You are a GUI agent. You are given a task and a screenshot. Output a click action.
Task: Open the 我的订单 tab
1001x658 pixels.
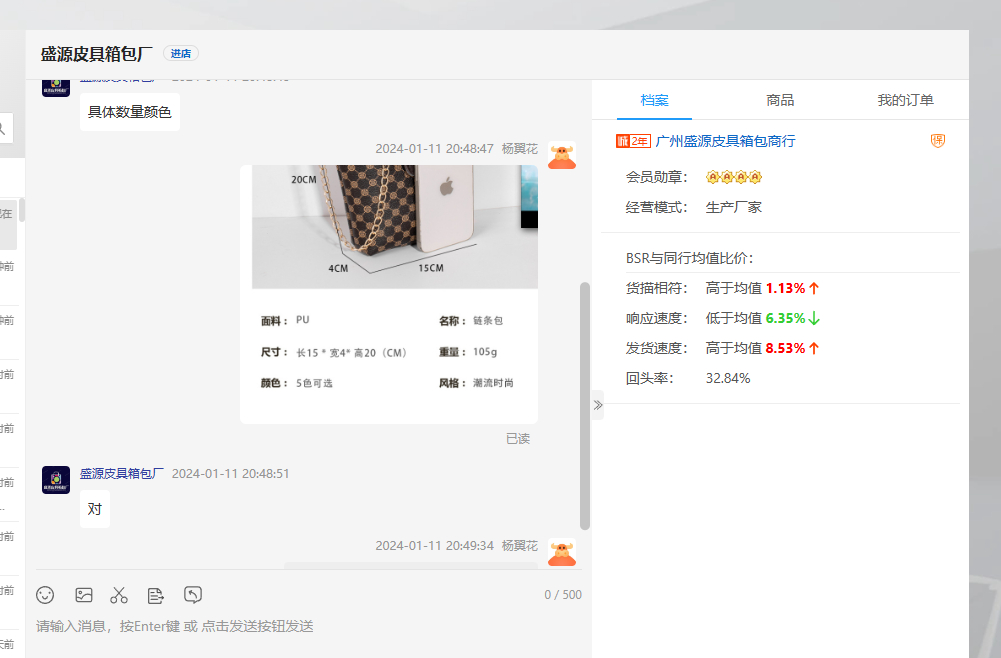coord(905,100)
